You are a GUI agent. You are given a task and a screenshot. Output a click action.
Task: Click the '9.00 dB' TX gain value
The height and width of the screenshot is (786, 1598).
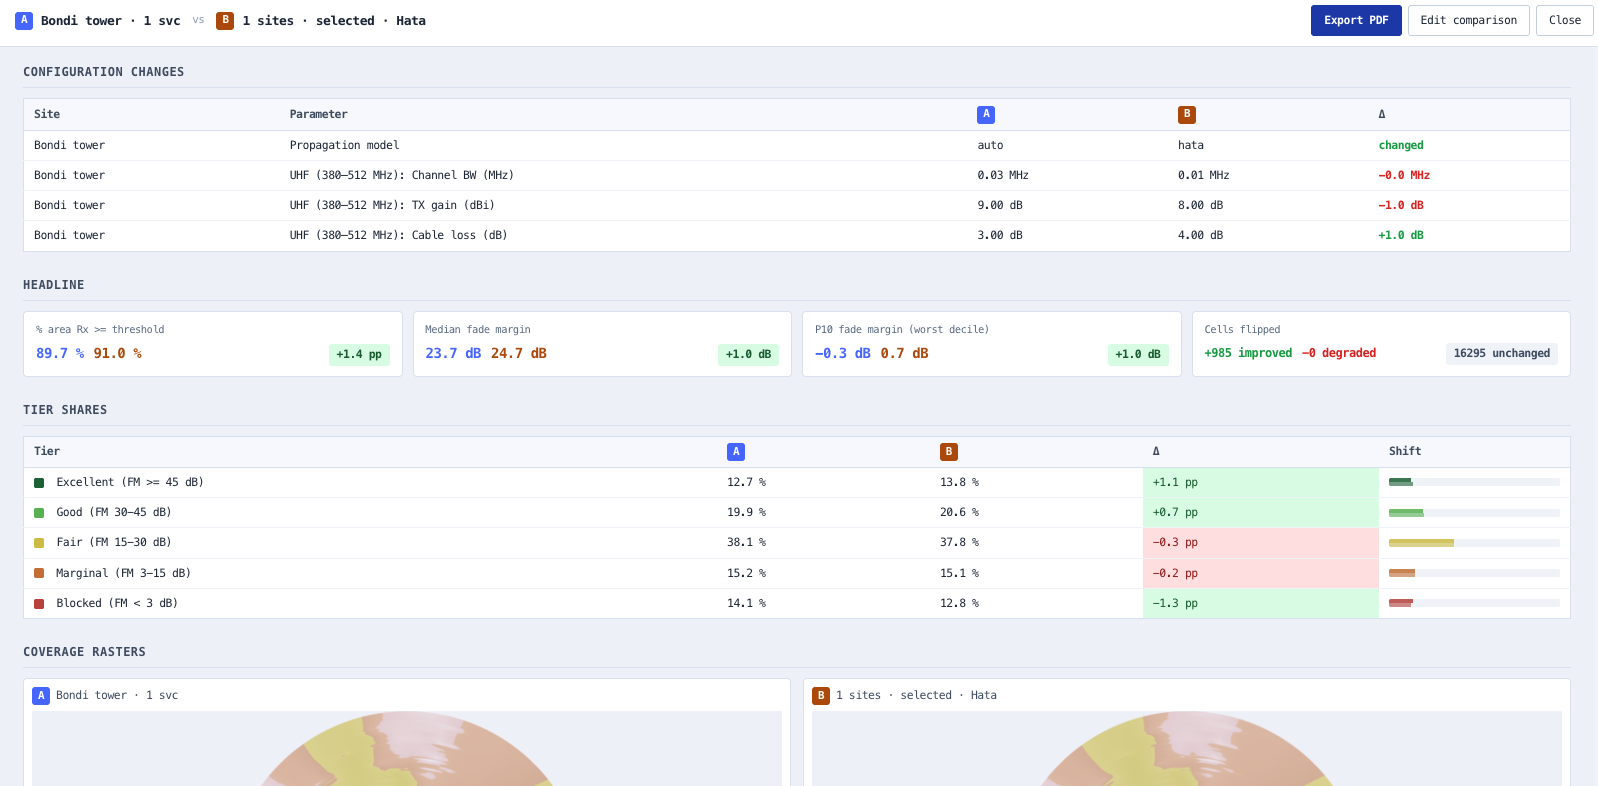pos(1000,205)
